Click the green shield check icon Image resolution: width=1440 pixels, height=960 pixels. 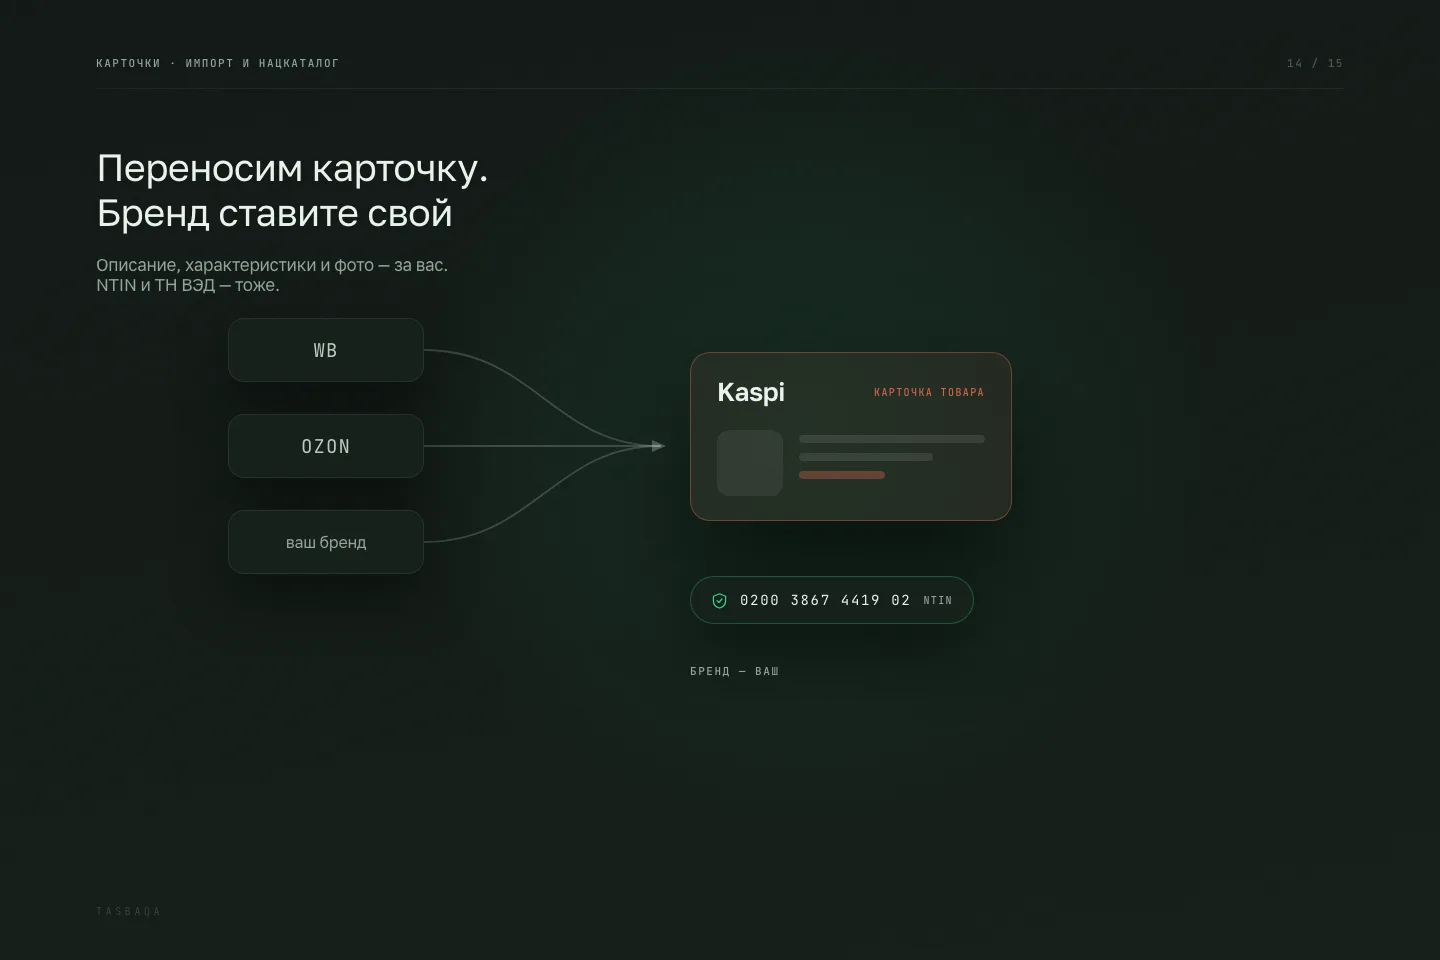coord(719,601)
